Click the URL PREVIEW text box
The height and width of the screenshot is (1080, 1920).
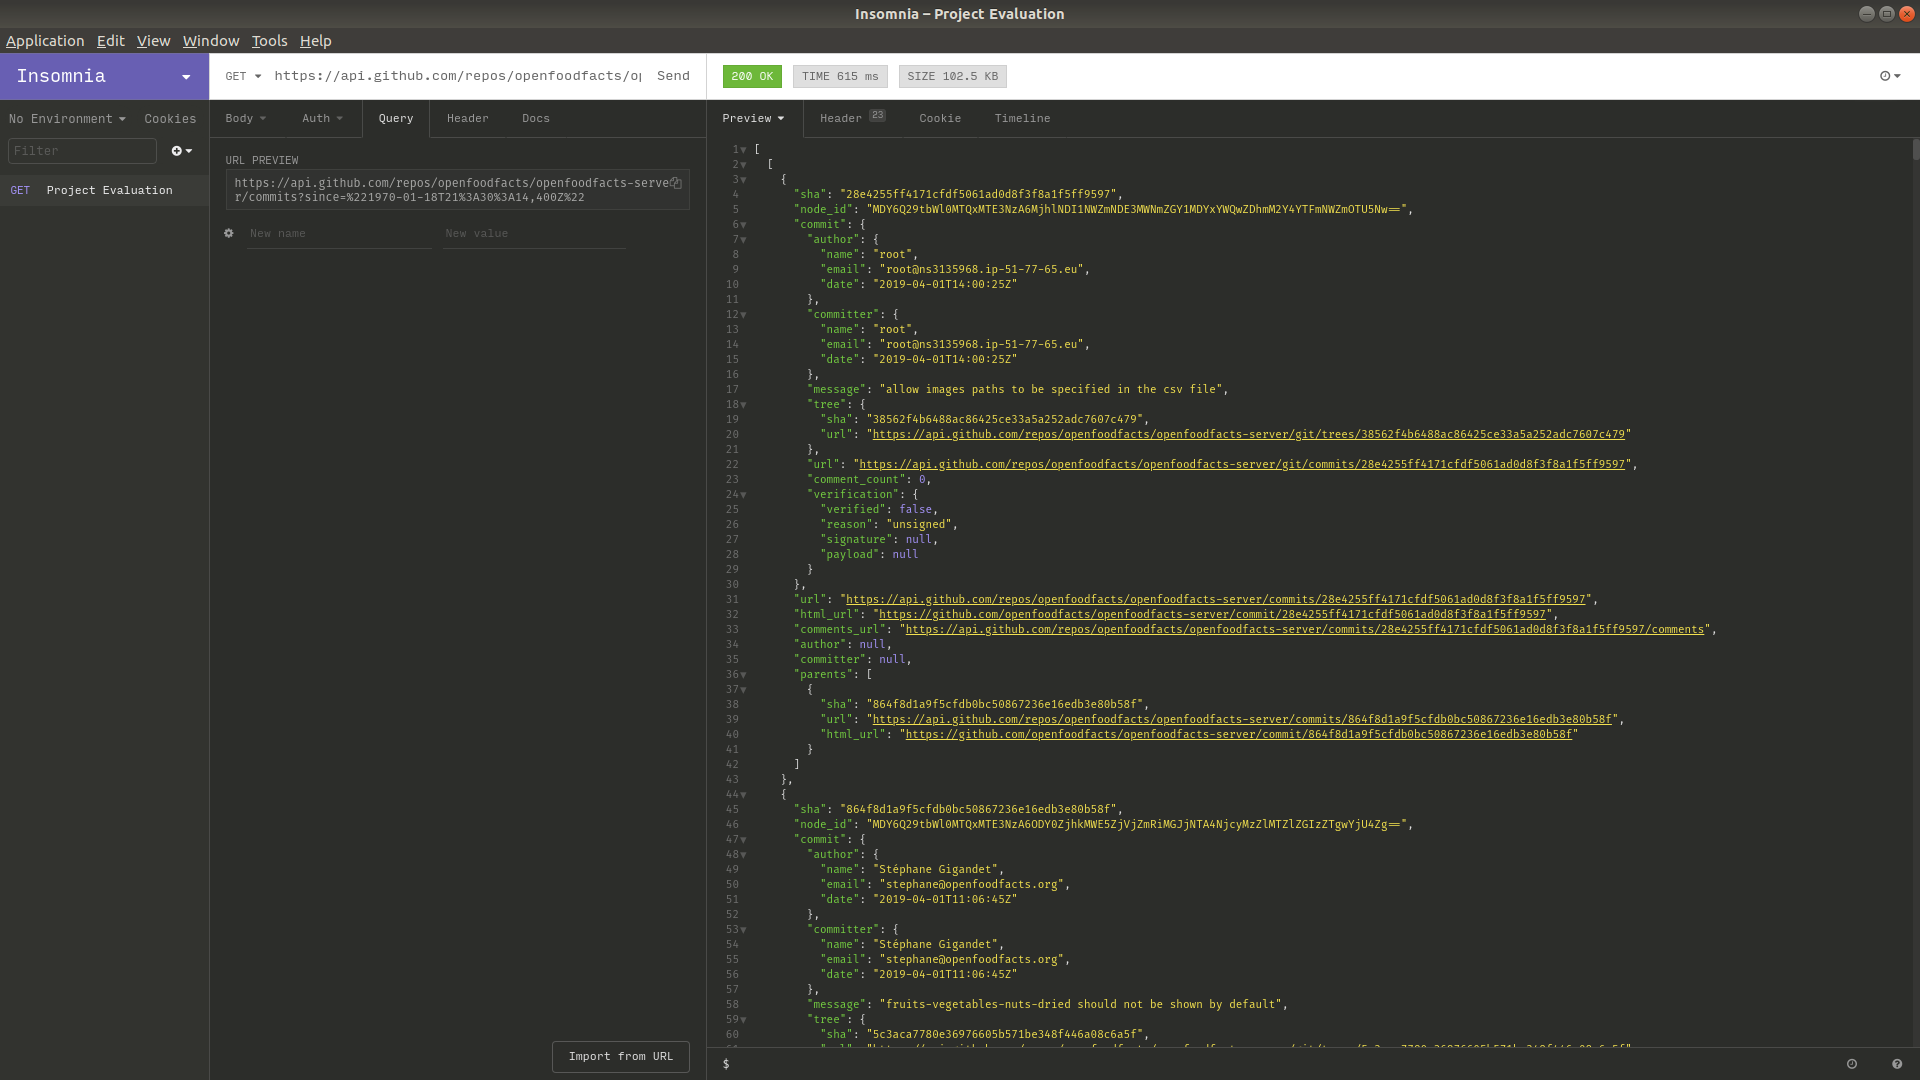(x=457, y=190)
